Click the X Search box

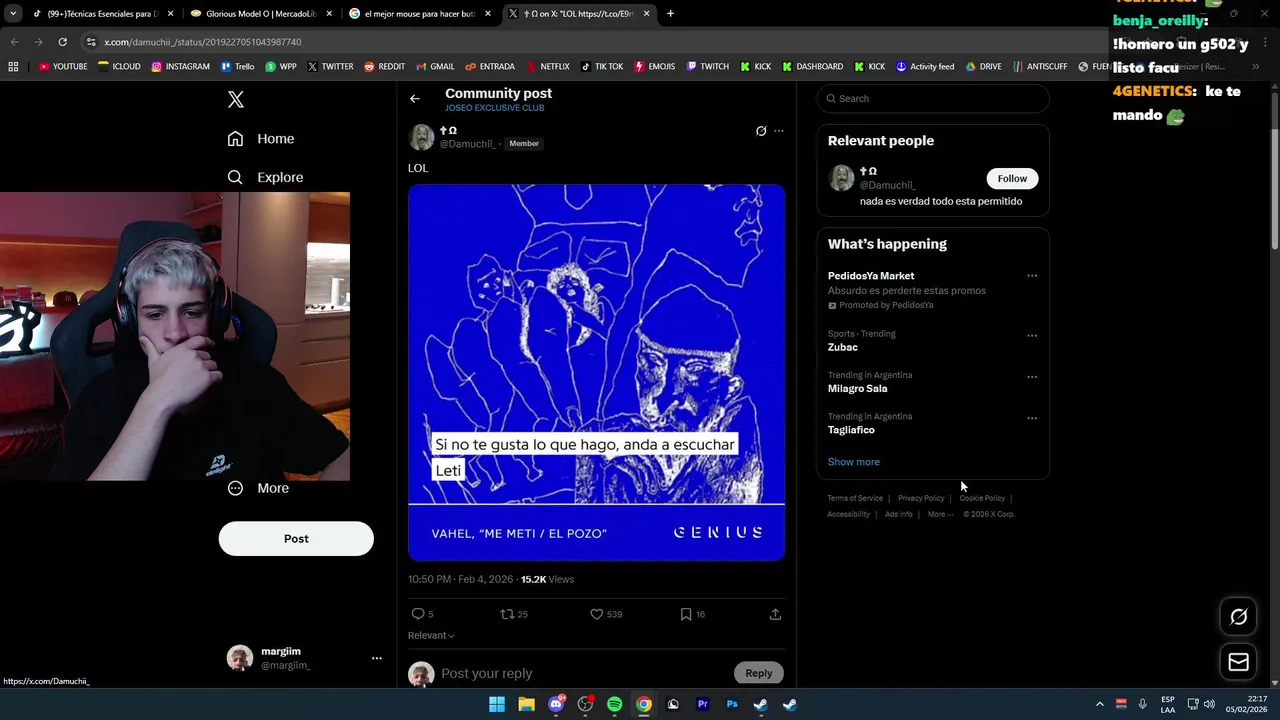[x=933, y=98]
